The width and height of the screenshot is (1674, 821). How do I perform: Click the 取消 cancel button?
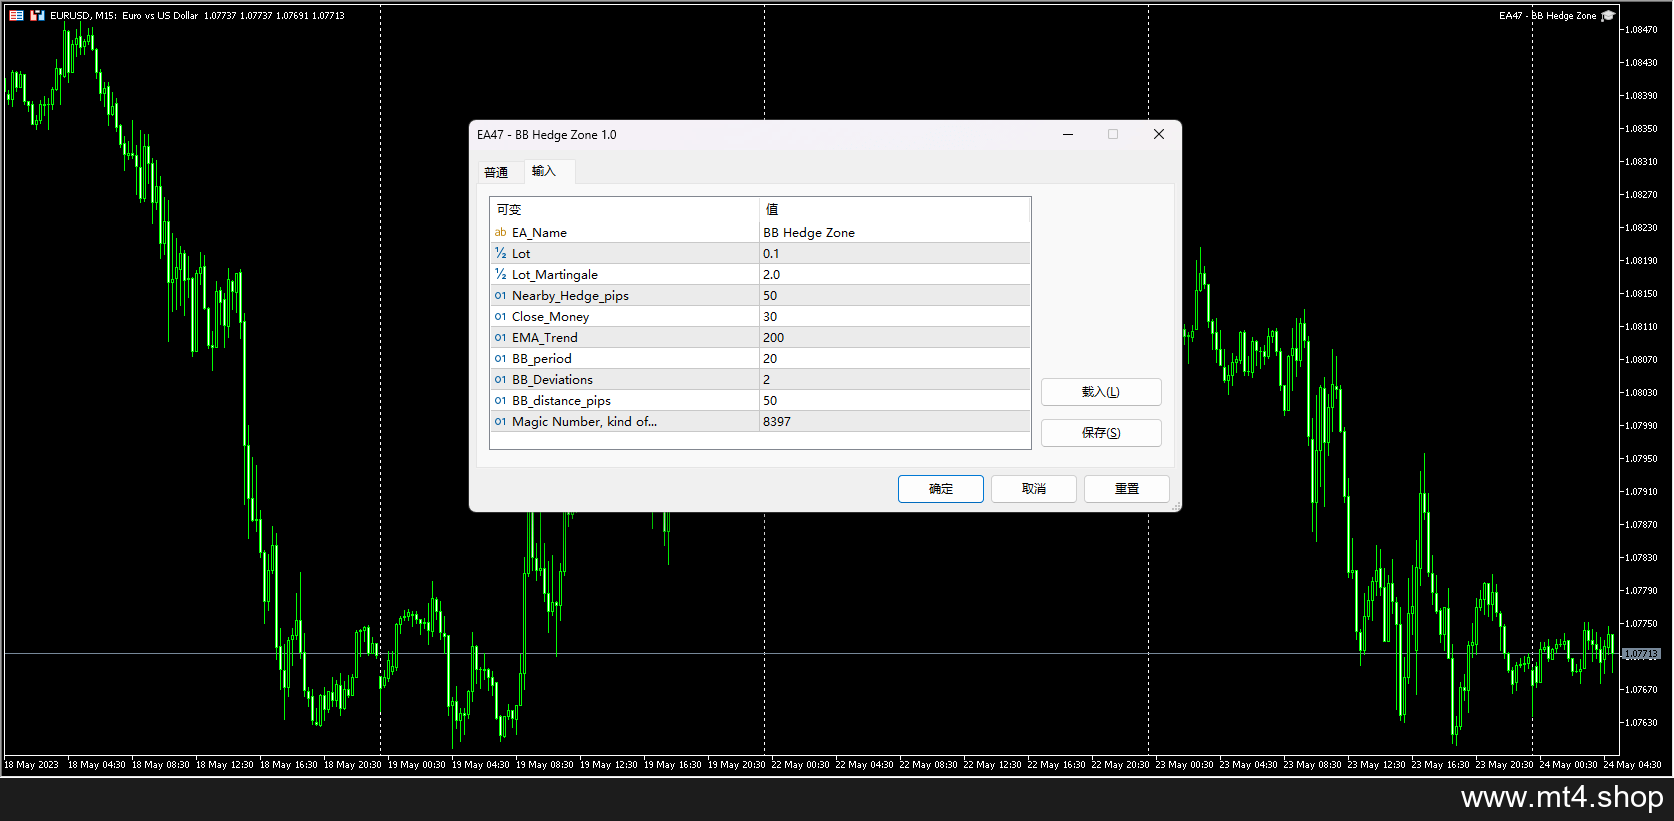click(x=1034, y=489)
